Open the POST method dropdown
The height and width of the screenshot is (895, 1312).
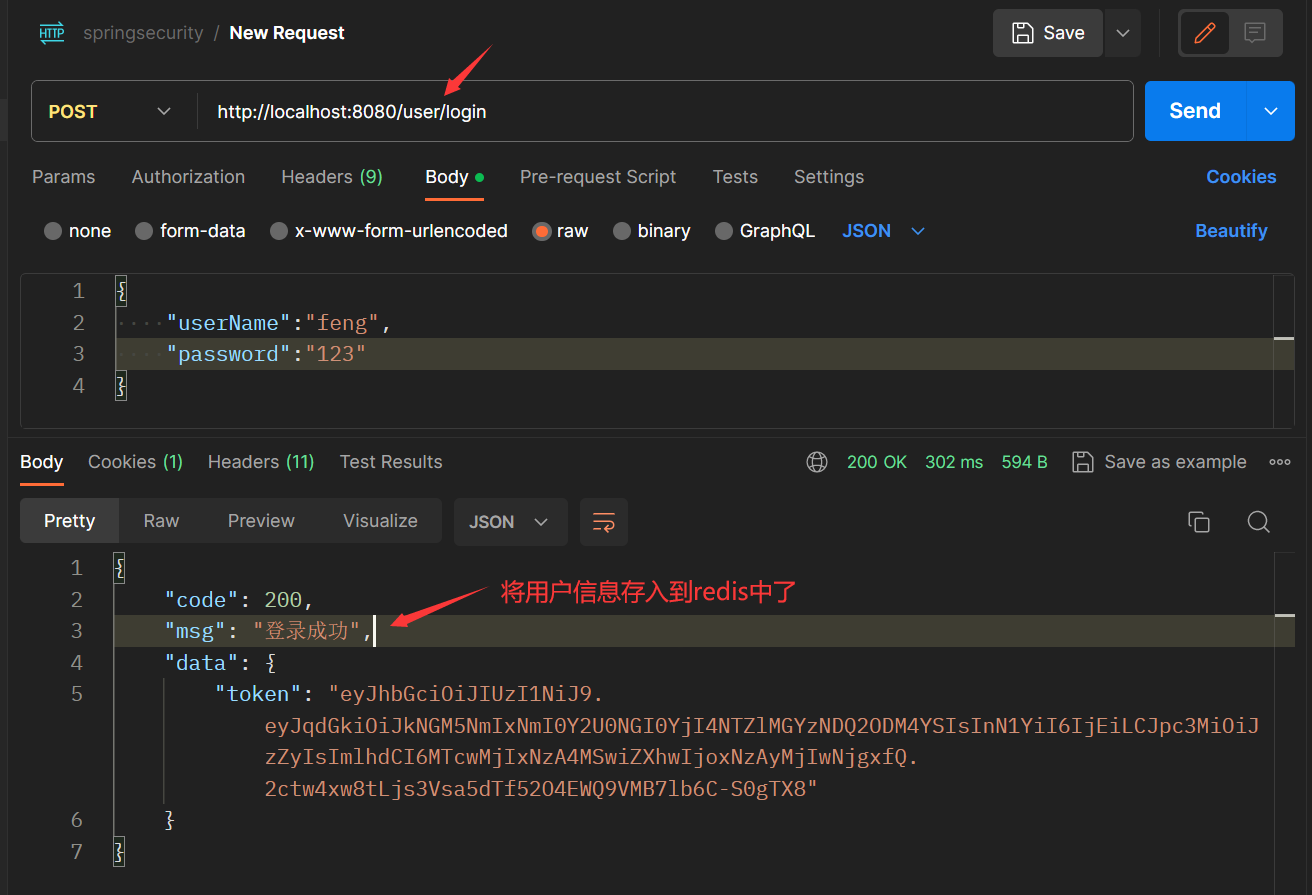click(110, 111)
